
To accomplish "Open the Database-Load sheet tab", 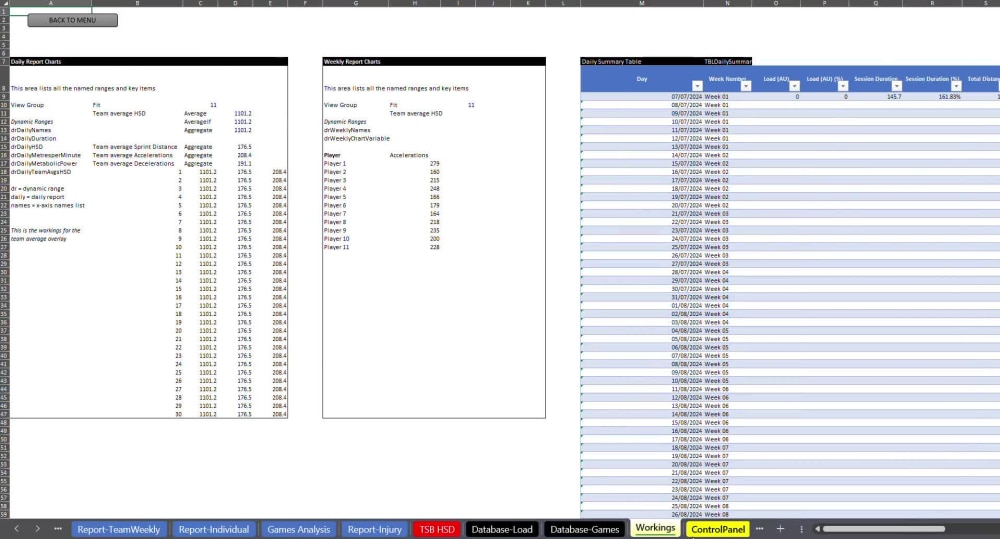I will coord(502,529).
